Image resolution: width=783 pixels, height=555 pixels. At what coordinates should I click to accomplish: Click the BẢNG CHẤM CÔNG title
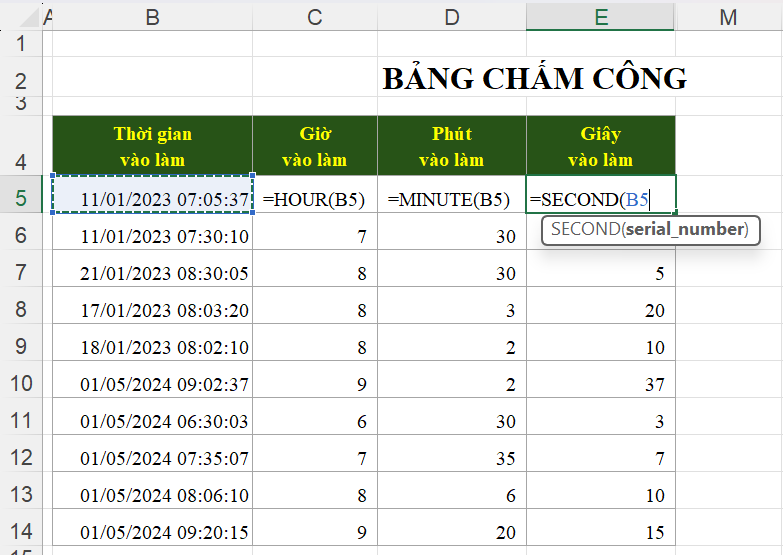point(534,79)
